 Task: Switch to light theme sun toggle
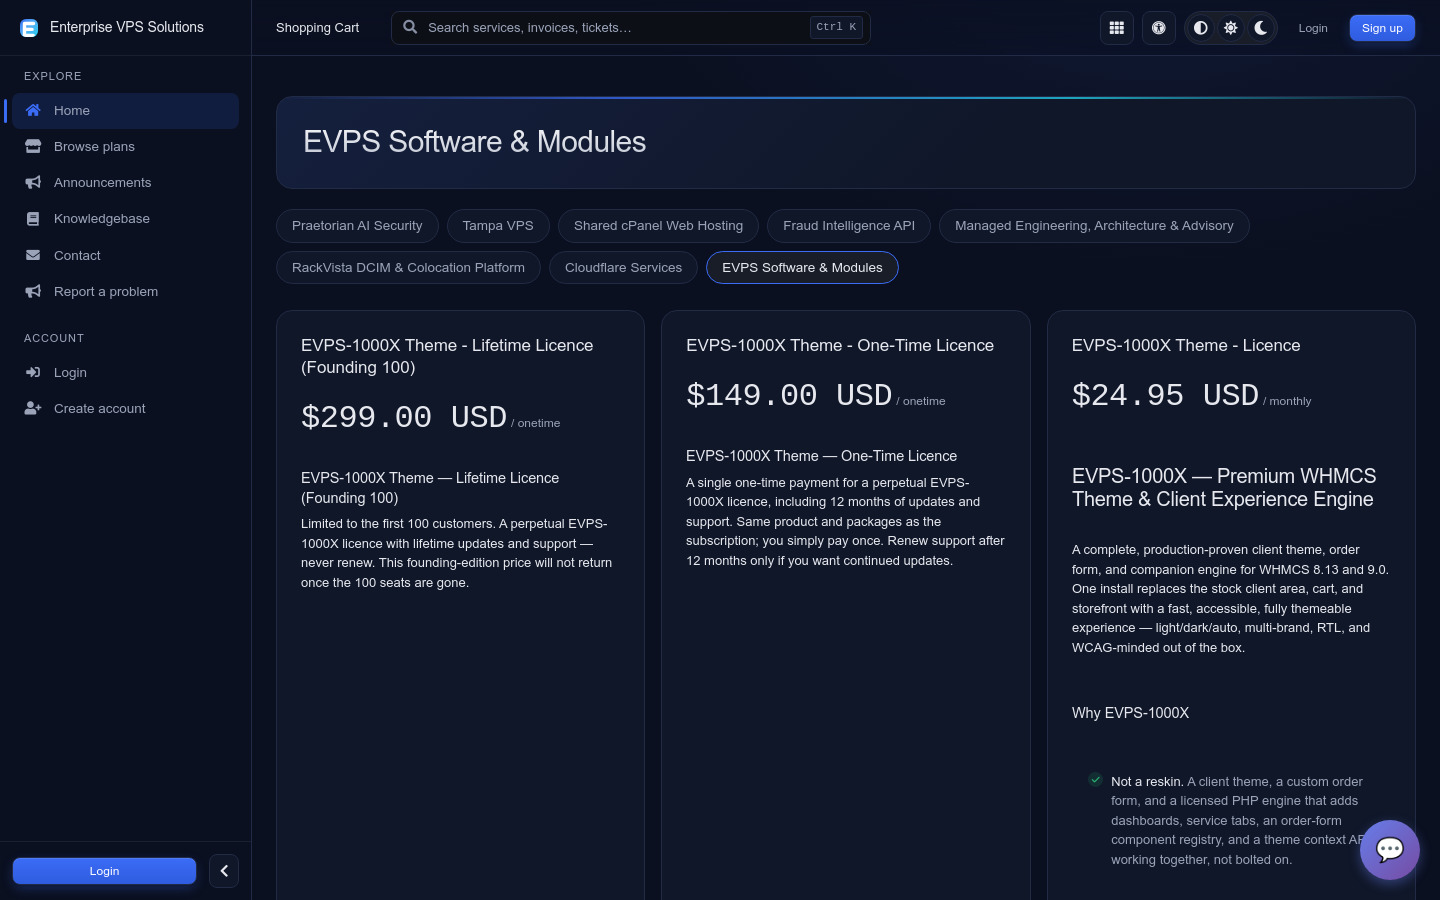point(1231,28)
